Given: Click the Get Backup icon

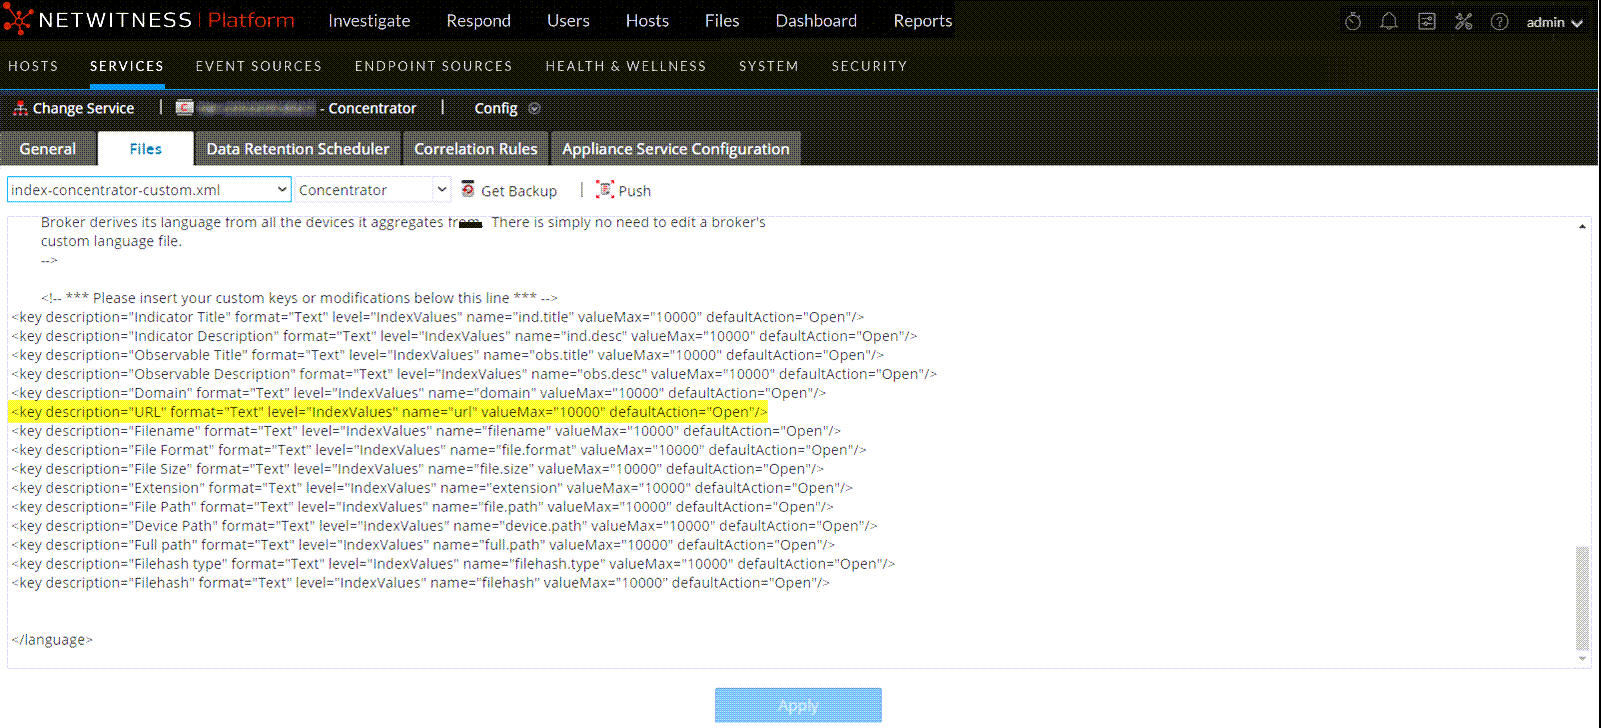Looking at the screenshot, I should (x=468, y=190).
